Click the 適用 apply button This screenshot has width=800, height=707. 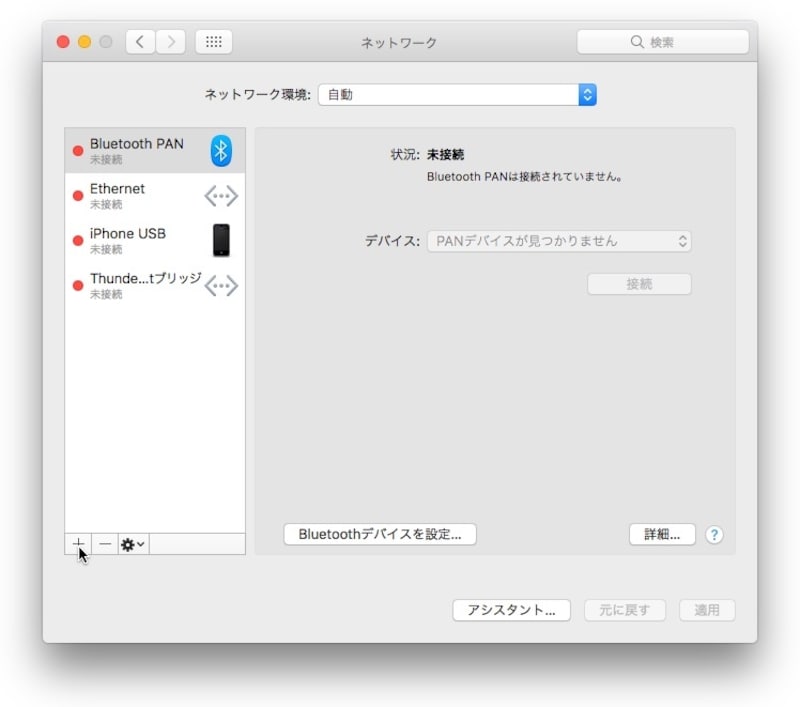707,610
